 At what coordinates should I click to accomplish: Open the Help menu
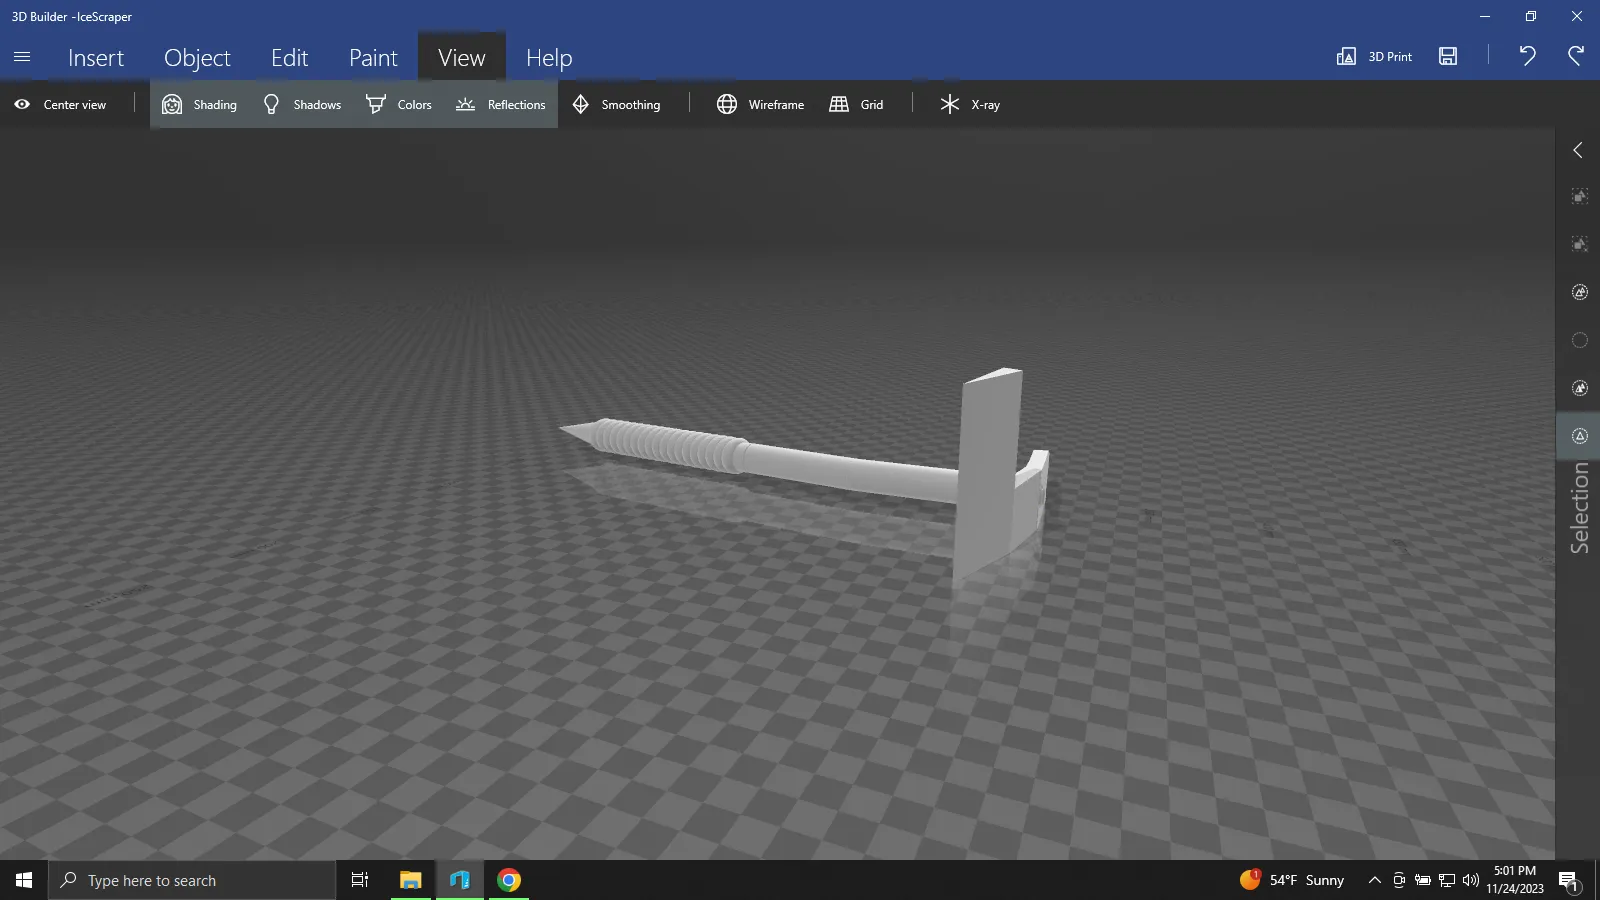click(549, 58)
